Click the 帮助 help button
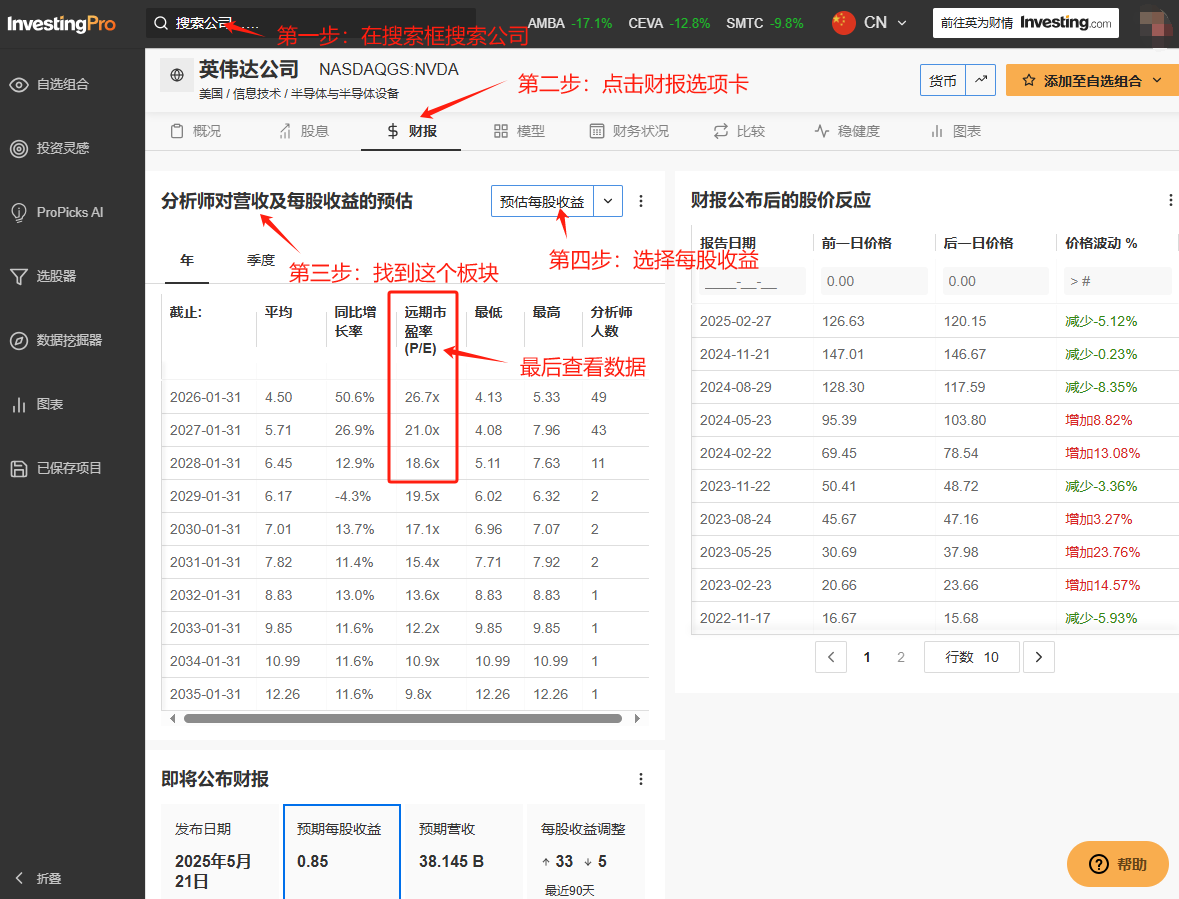Screen dimensions: 1179x899 pyautogui.click(x=1117, y=864)
